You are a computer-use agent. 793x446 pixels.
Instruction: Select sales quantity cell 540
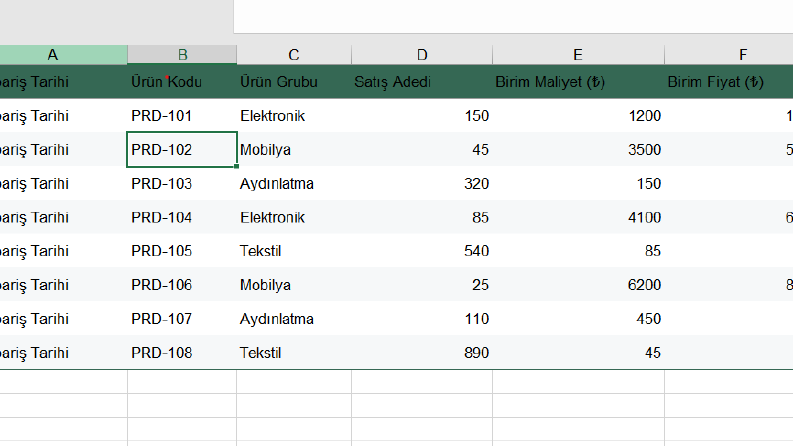point(422,251)
